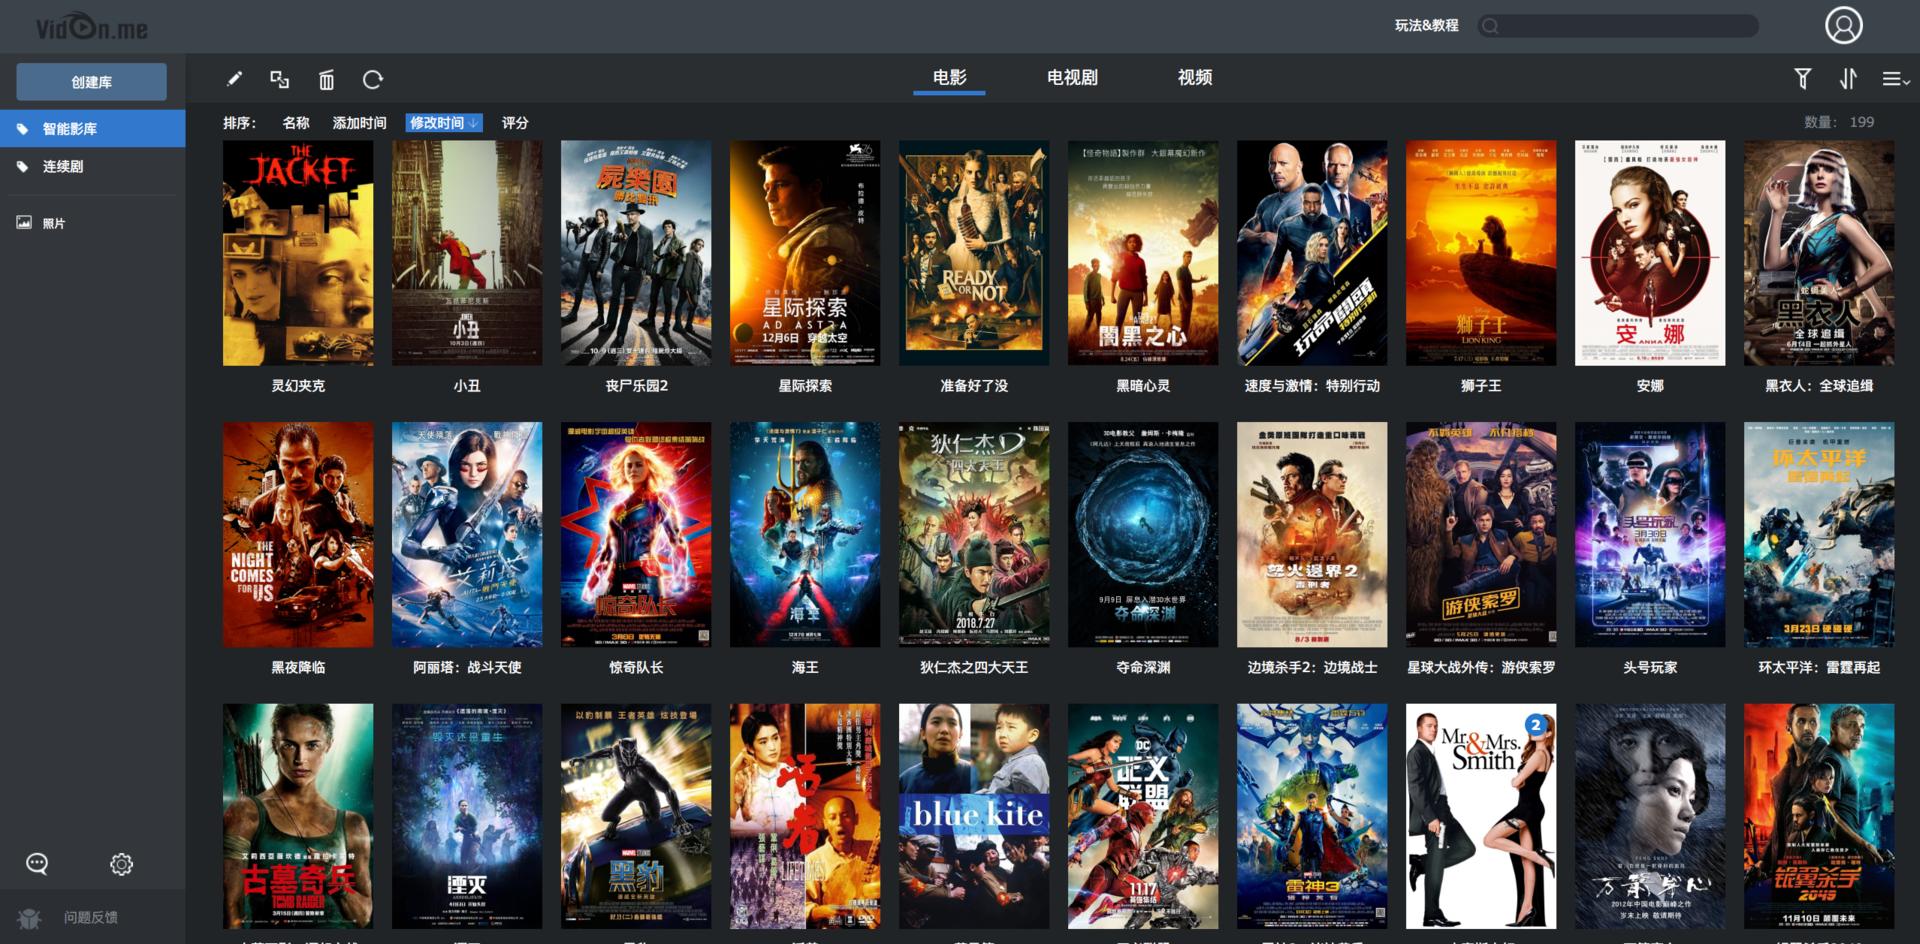Screen dimensions: 1920x944
Task: Click the refresh library icon
Action: (x=373, y=79)
